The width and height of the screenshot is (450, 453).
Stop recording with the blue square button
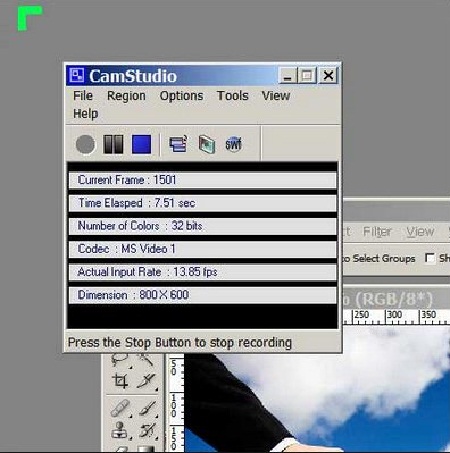pyautogui.click(x=141, y=144)
